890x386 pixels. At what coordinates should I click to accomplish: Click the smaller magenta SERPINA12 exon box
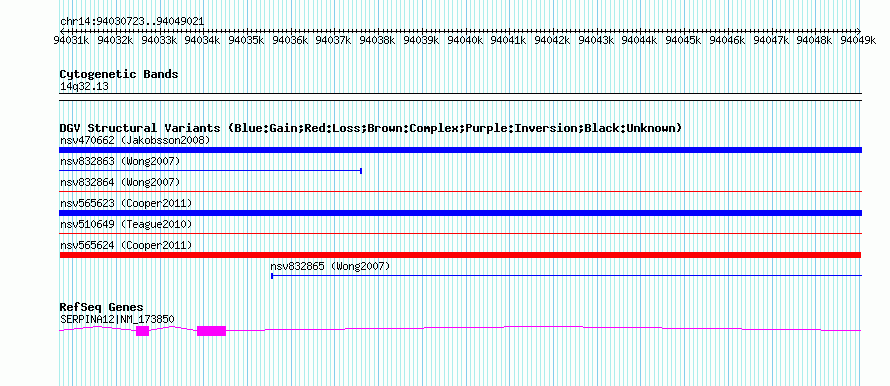point(142,331)
